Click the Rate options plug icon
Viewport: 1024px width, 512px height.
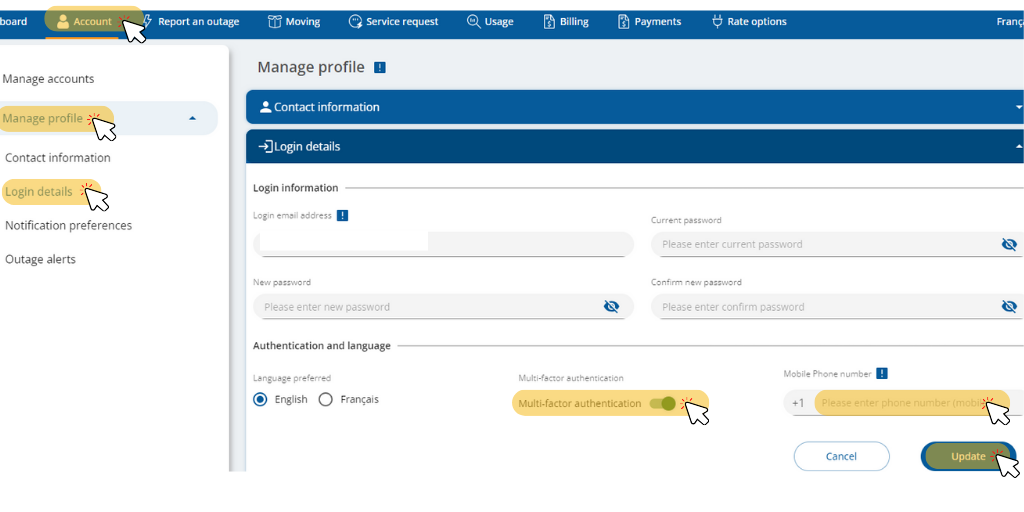[x=717, y=22]
